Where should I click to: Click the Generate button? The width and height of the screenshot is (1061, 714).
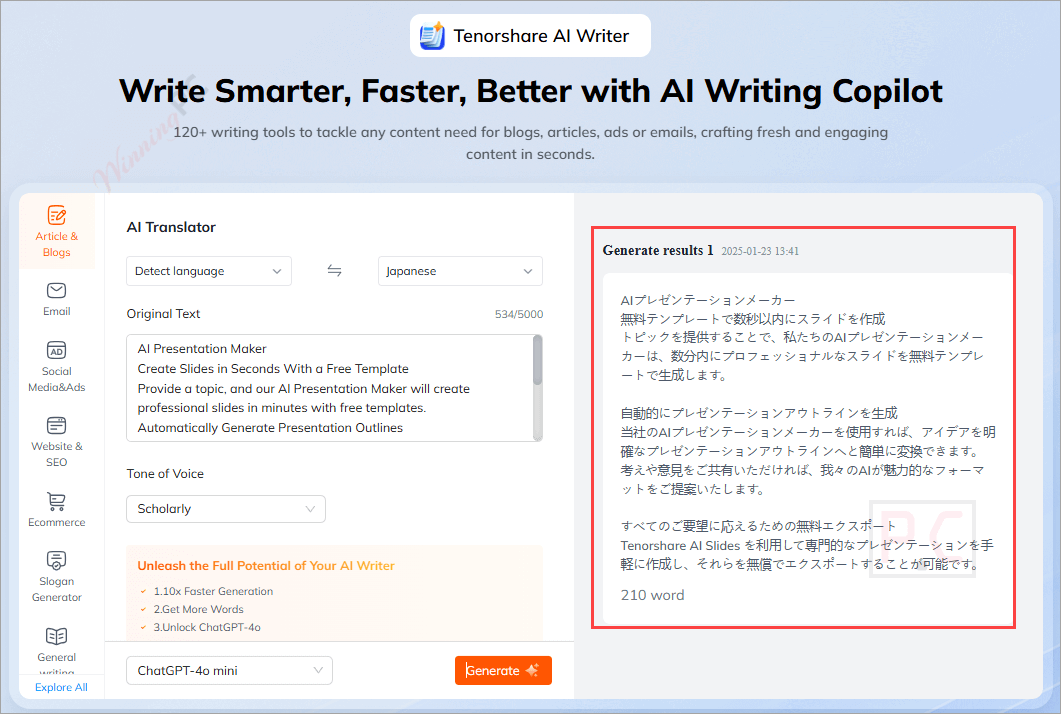tap(503, 670)
